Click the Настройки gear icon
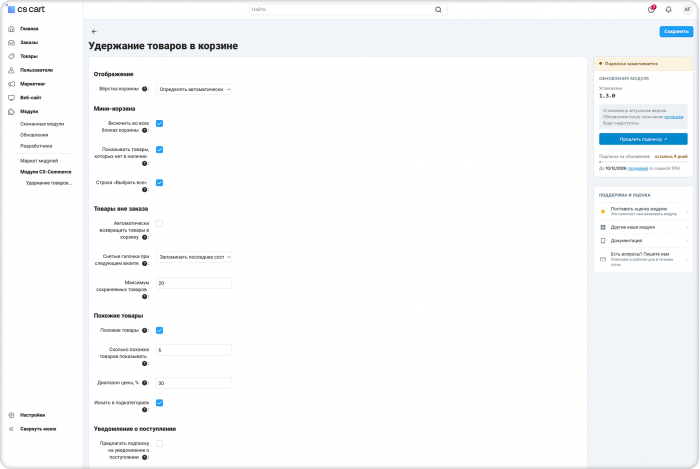The image size is (700, 469). pyautogui.click(x=11, y=415)
